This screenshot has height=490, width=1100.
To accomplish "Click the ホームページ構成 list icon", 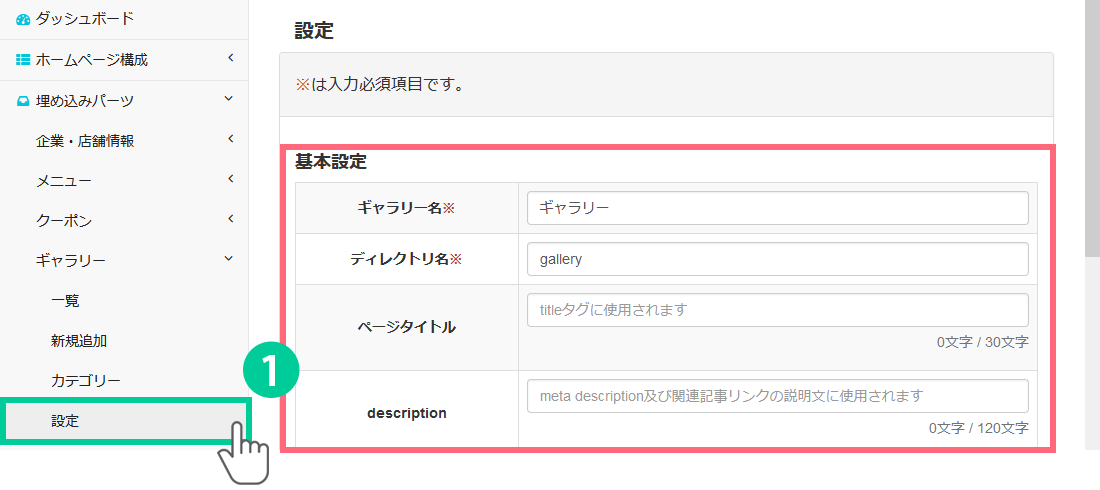I will (23, 60).
